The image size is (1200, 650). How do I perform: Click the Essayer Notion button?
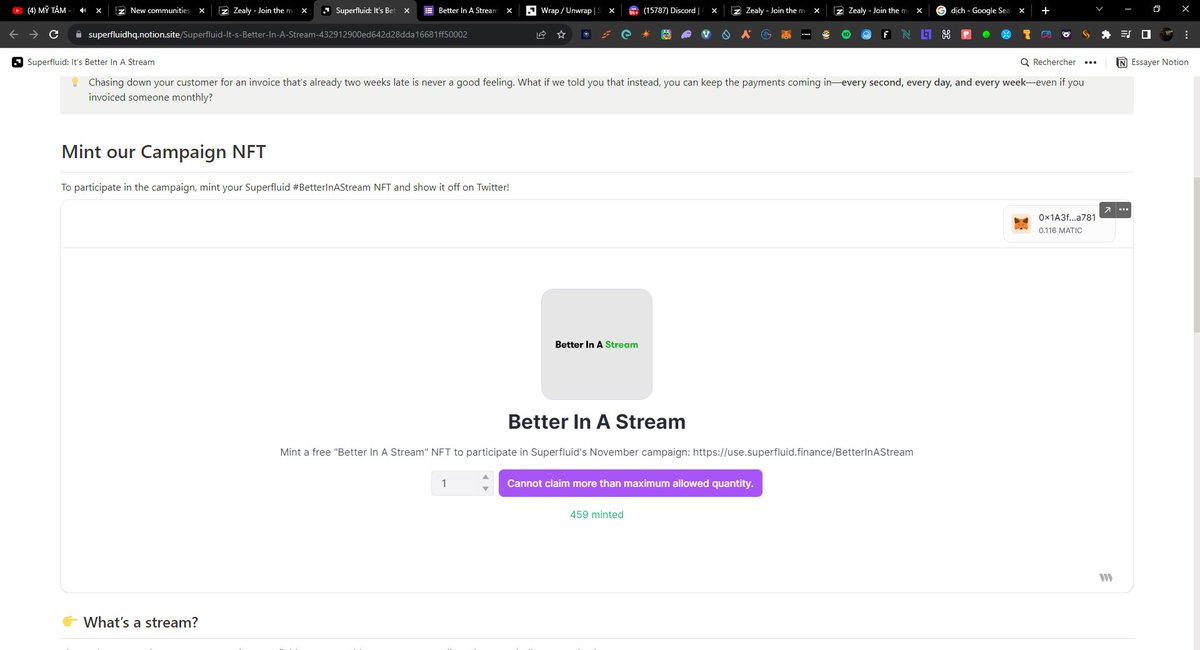pos(1152,62)
